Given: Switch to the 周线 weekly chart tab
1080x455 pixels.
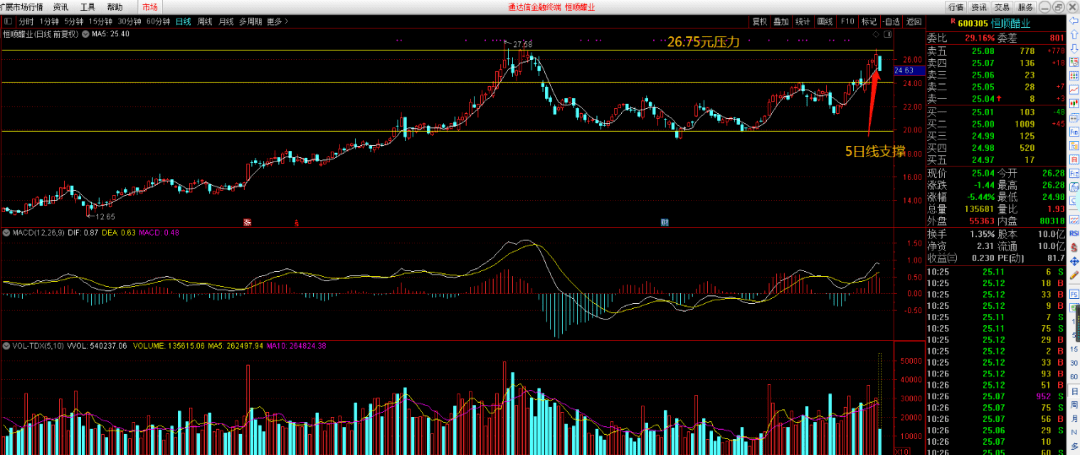Looking at the screenshot, I should tap(205, 20).
